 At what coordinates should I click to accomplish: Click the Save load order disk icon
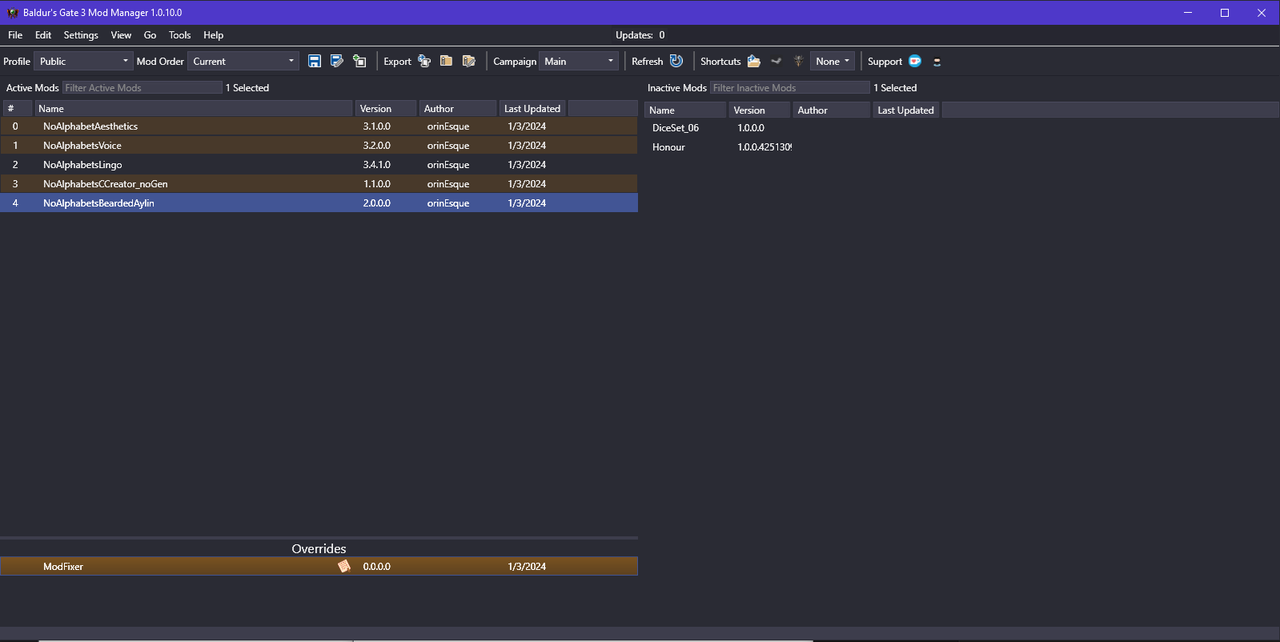tap(314, 61)
